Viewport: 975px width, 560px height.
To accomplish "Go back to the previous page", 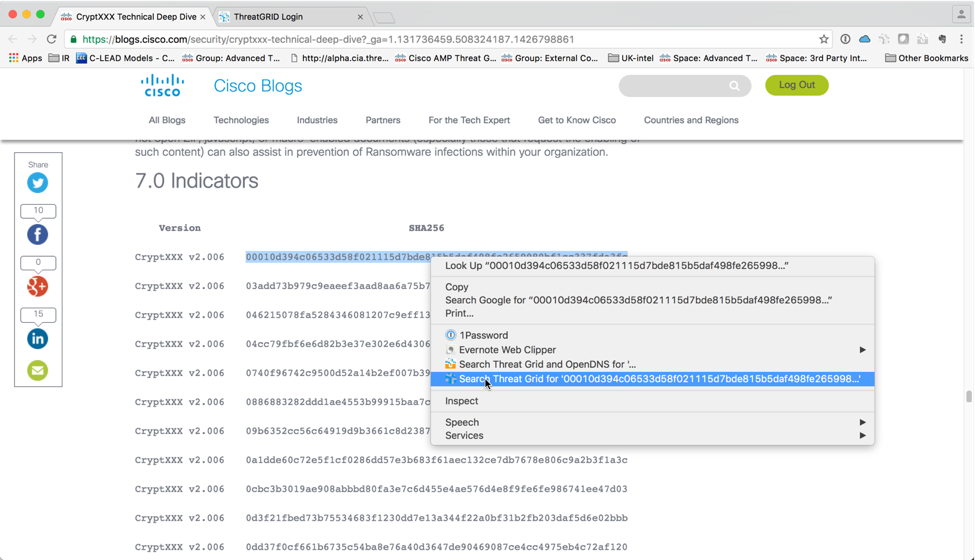I will 13,39.
